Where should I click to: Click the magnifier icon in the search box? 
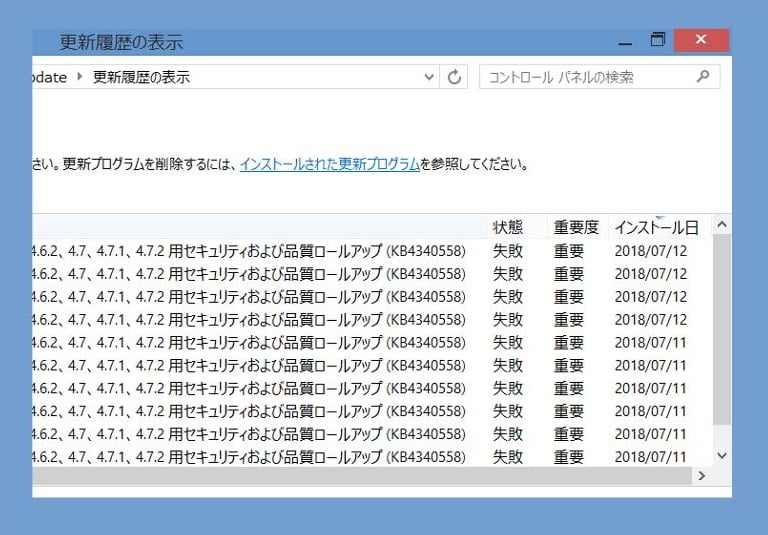coord(703,77)
